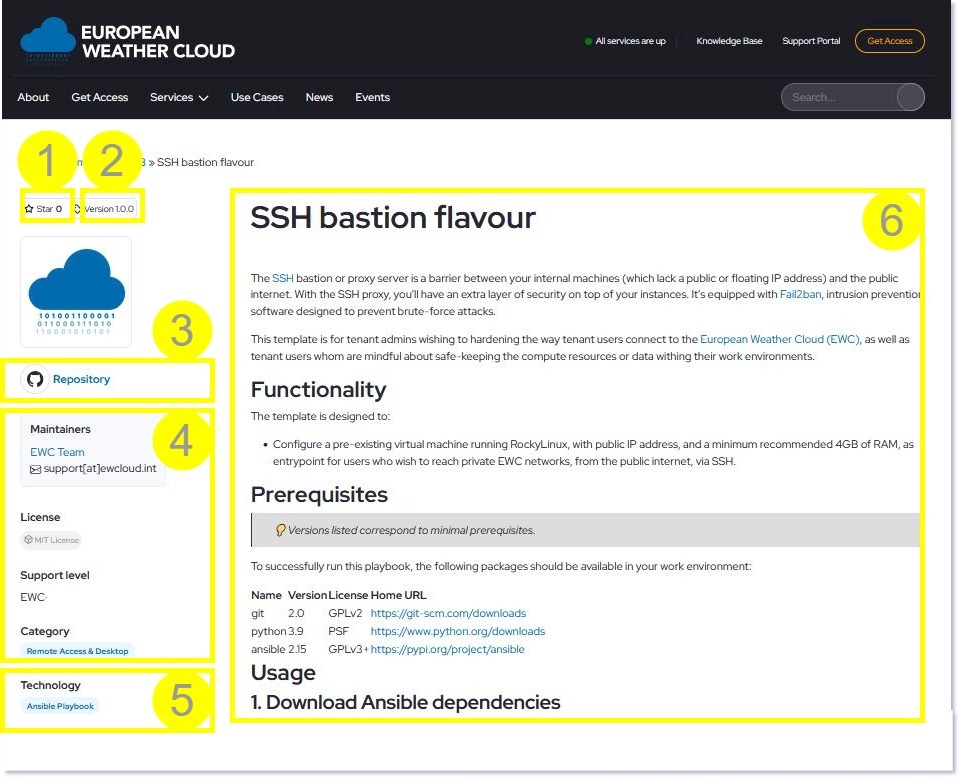964x781 pixels.
Task: Open the EWC Team maintainer link
Action: (x=57, y=452)
